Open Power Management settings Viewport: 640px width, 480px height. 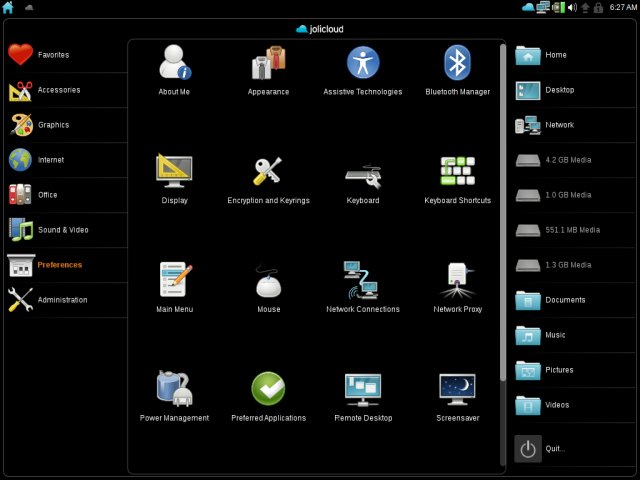174,391
